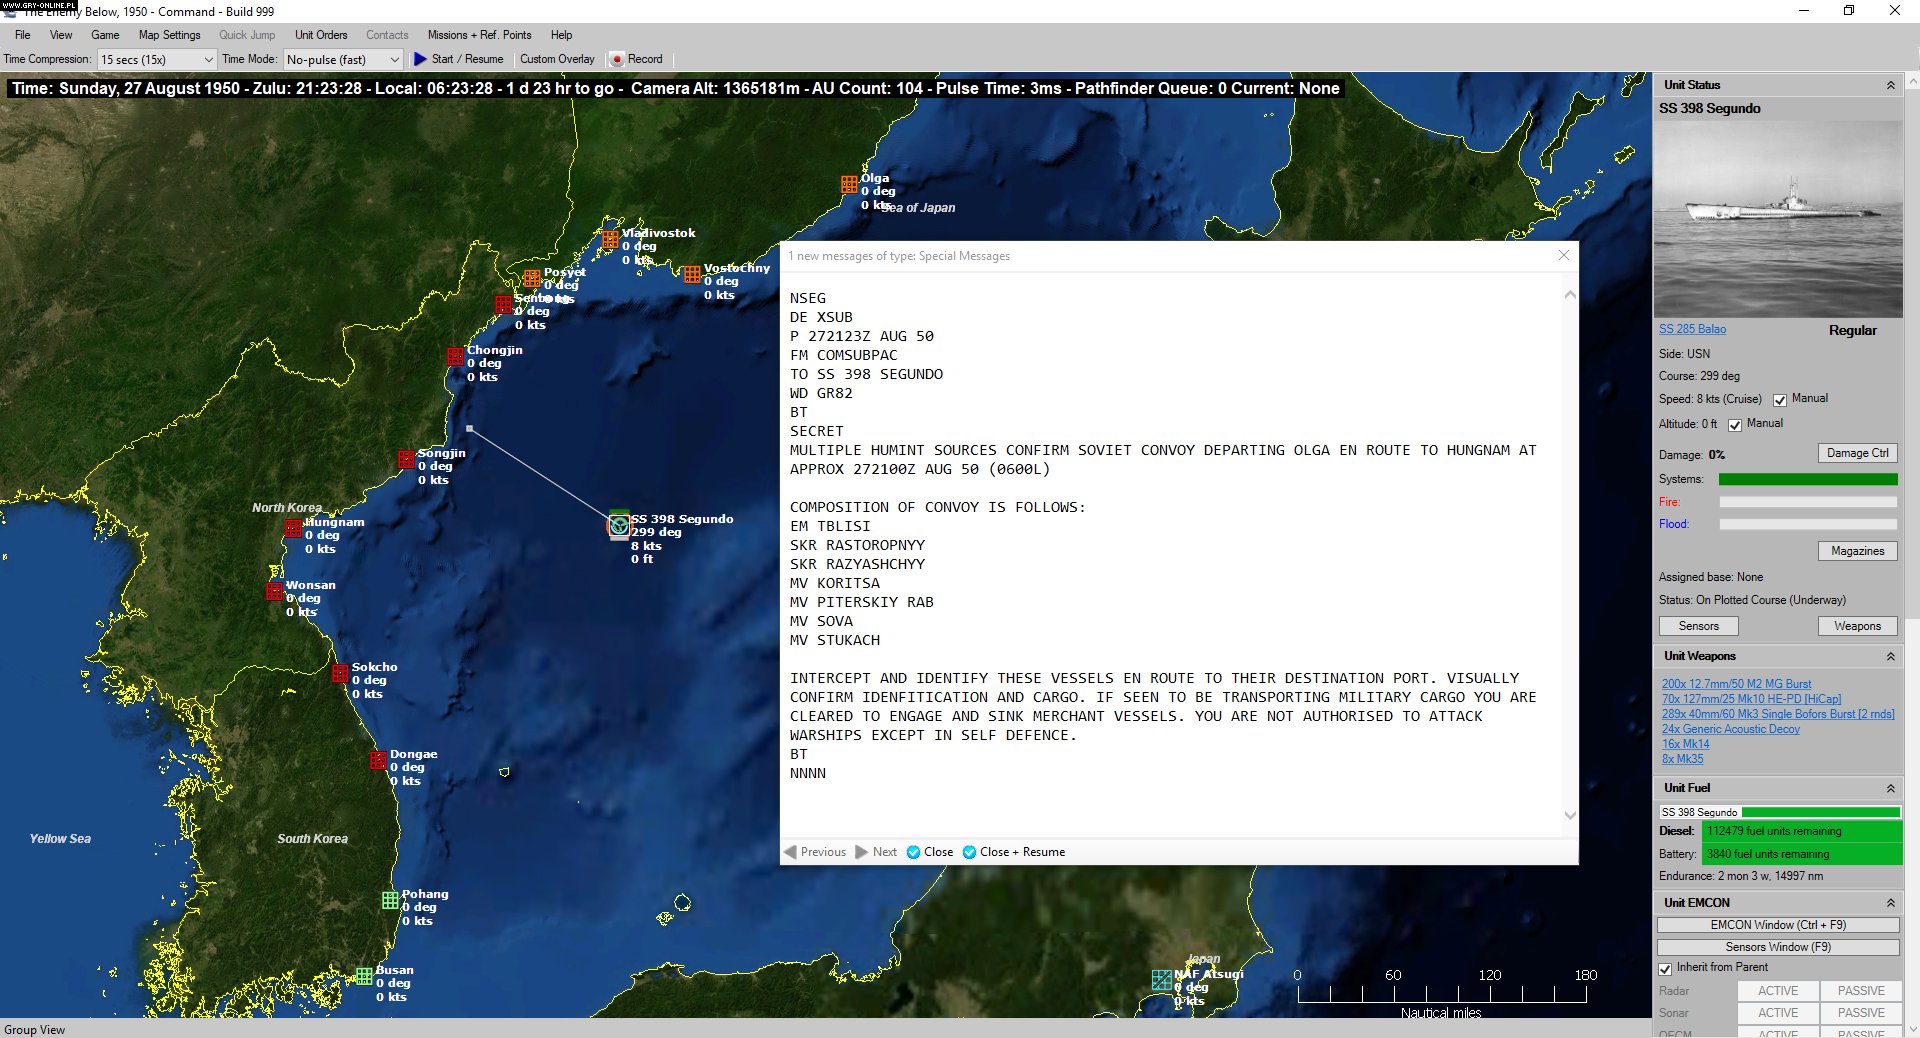The width and height of the screenshot is (1920, 1038).
Task: Click the blue Close icon in the message window
Action: (915, 852)
